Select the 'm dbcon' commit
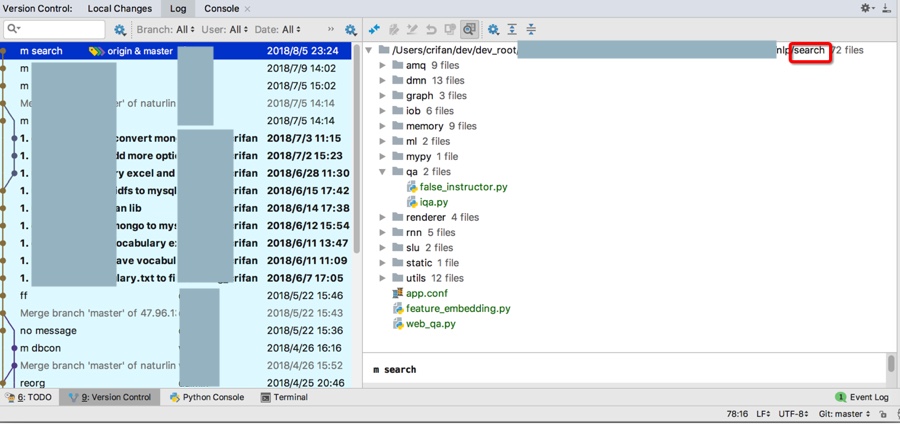The image size is (900, 424). (x=176, y=348)
